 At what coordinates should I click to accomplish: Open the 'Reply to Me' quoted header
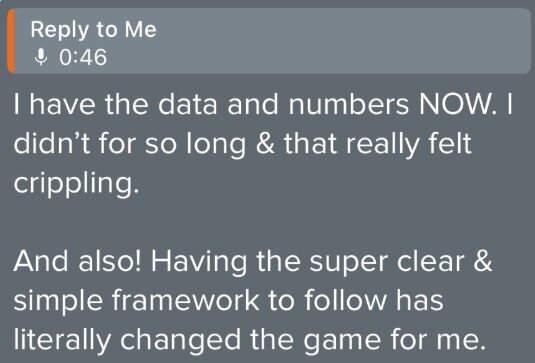click(93, 30)
